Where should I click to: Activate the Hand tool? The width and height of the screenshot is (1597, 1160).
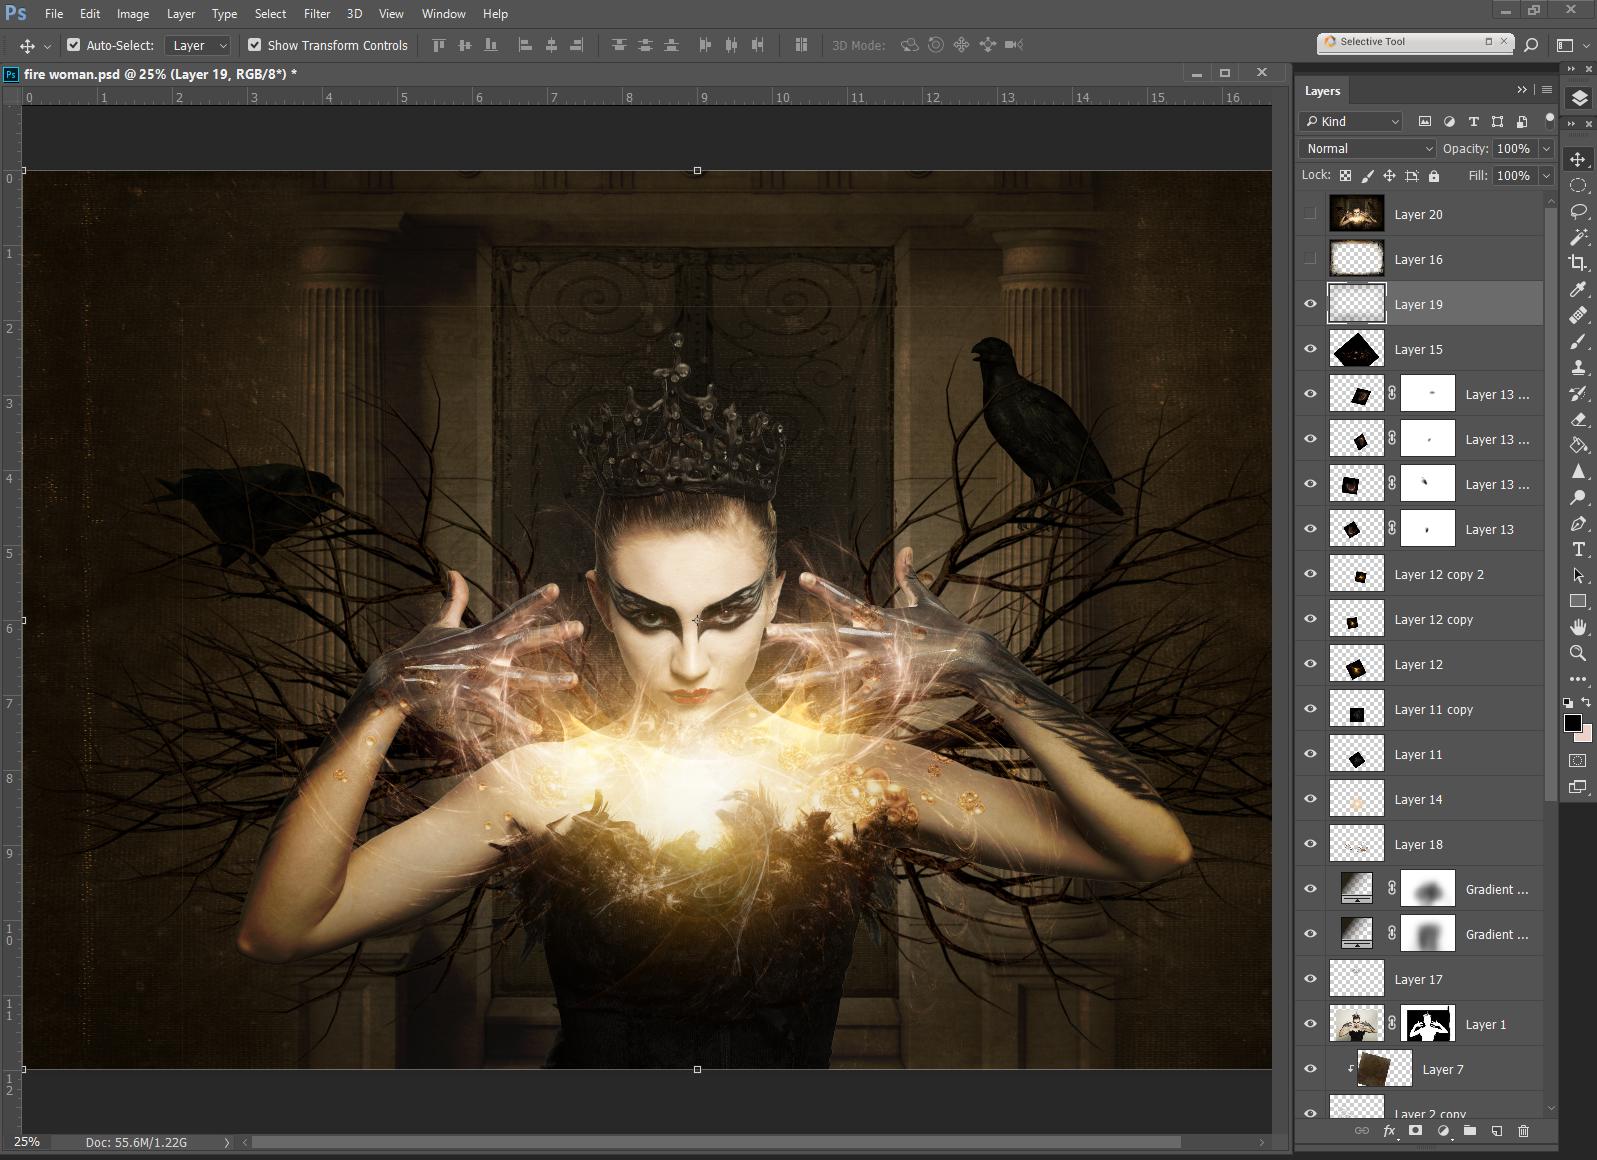click(1578, 627)
